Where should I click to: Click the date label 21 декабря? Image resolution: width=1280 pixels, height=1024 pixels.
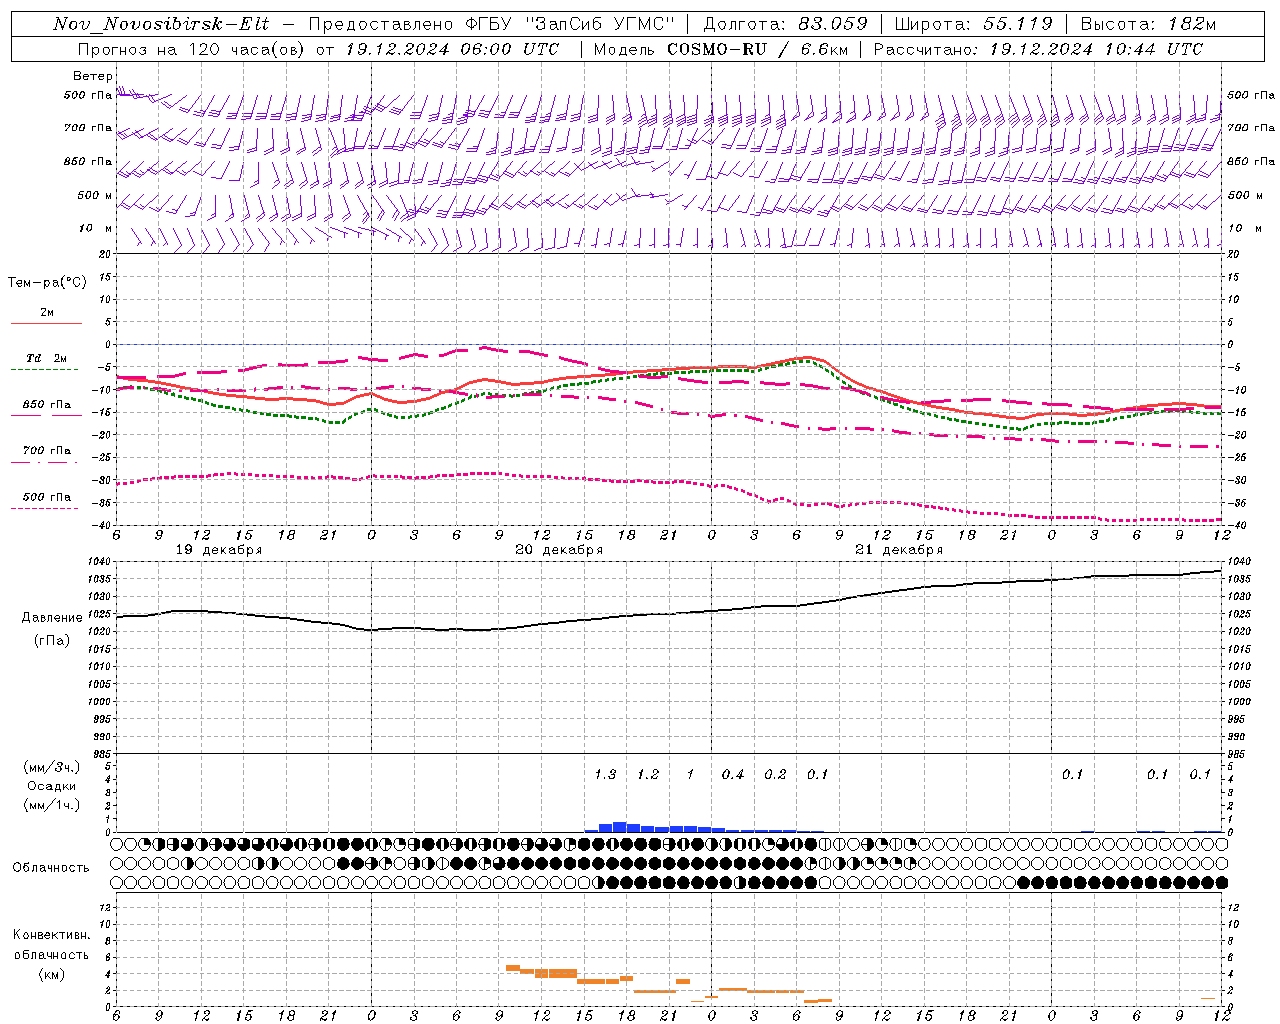899,550
